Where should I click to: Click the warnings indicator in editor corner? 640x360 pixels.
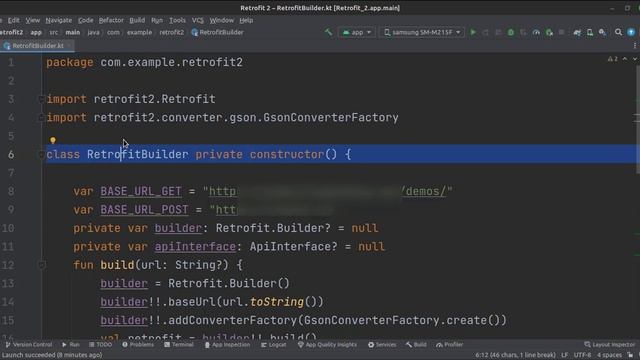pyautogui.click(x=613, y=59)
